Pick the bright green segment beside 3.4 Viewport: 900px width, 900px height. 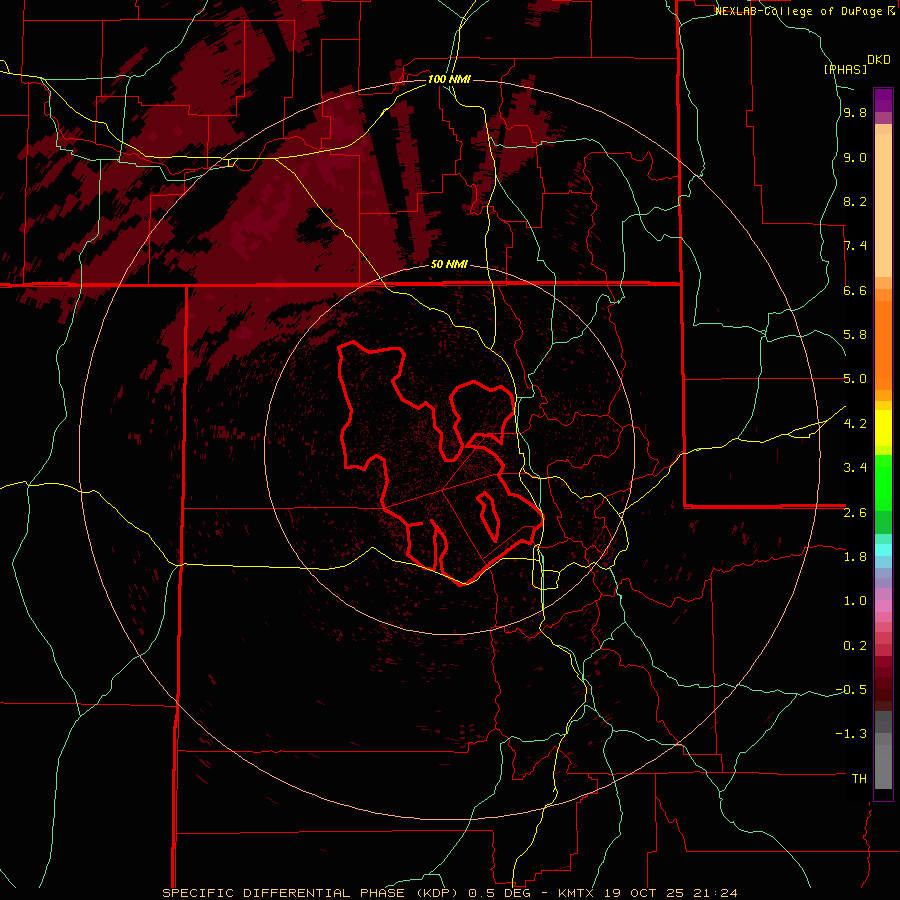[883, 483]
